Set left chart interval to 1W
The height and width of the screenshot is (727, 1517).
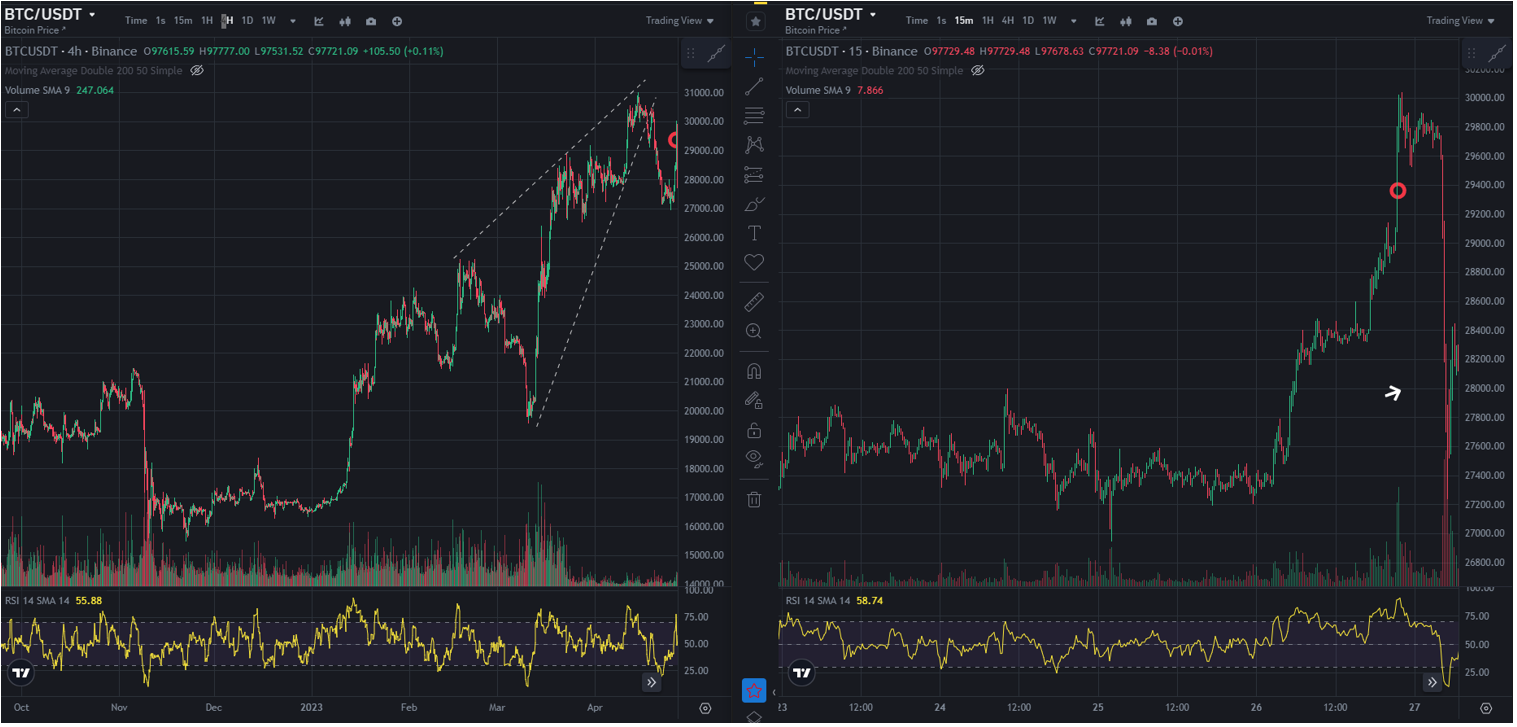click(x=268, y=21)
